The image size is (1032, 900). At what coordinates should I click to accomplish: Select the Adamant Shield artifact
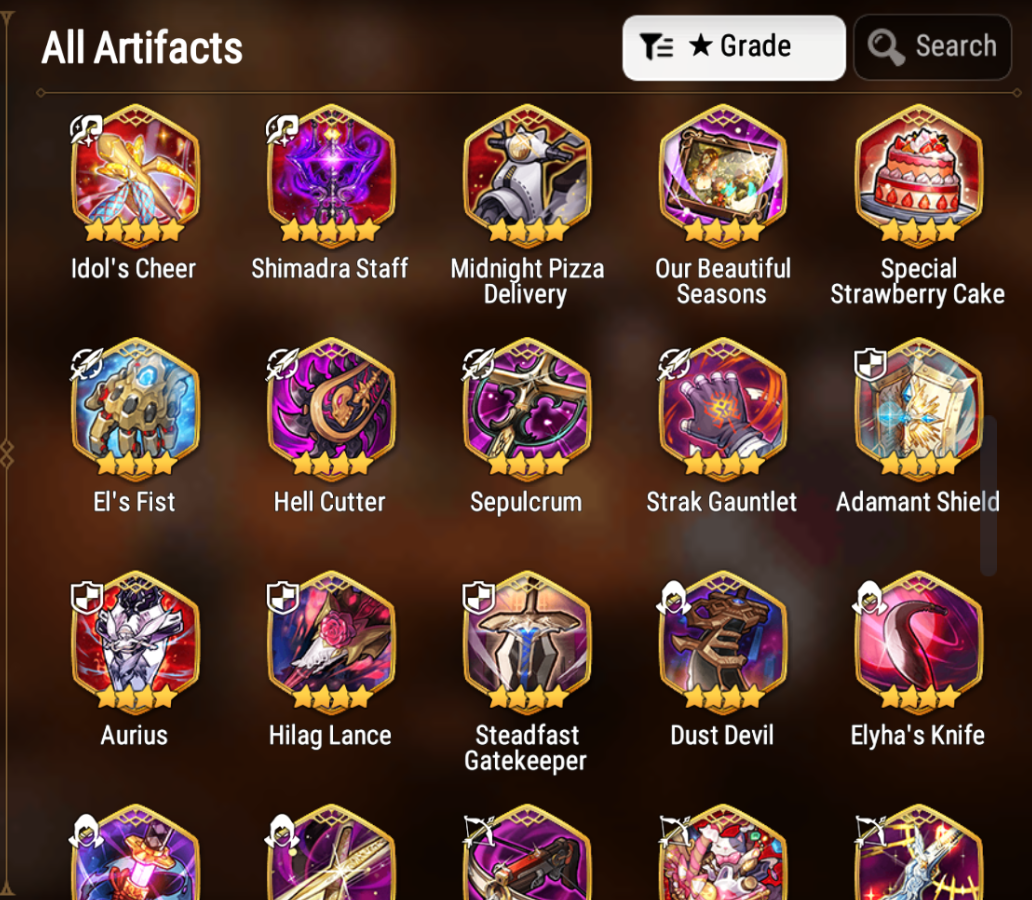click(x=919, y=409)
